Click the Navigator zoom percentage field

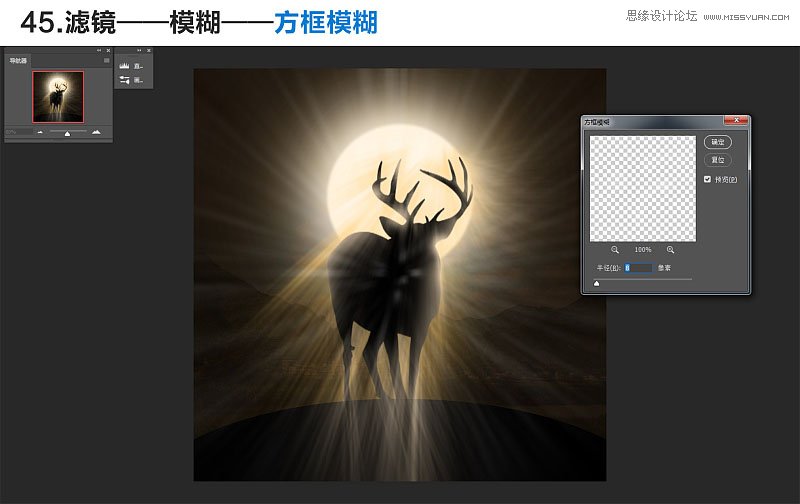19,132
